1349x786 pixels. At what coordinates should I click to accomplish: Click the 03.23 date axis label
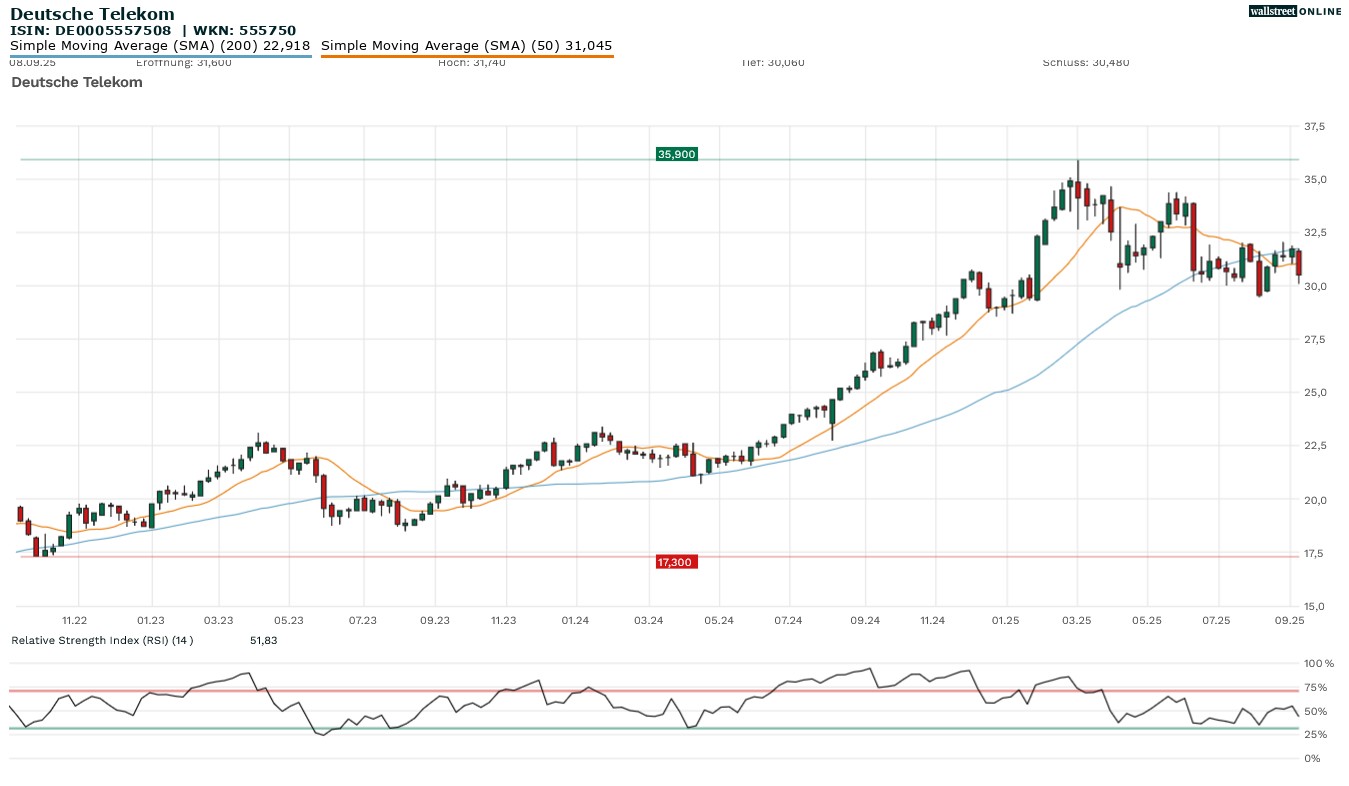click(218, 621)
